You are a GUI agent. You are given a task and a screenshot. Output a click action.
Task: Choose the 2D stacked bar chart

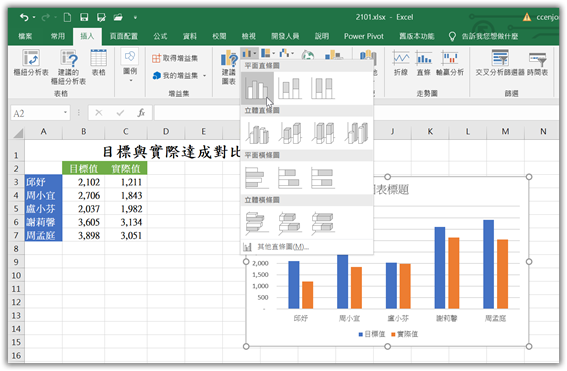pyautogui.click(x=290, y=178)
